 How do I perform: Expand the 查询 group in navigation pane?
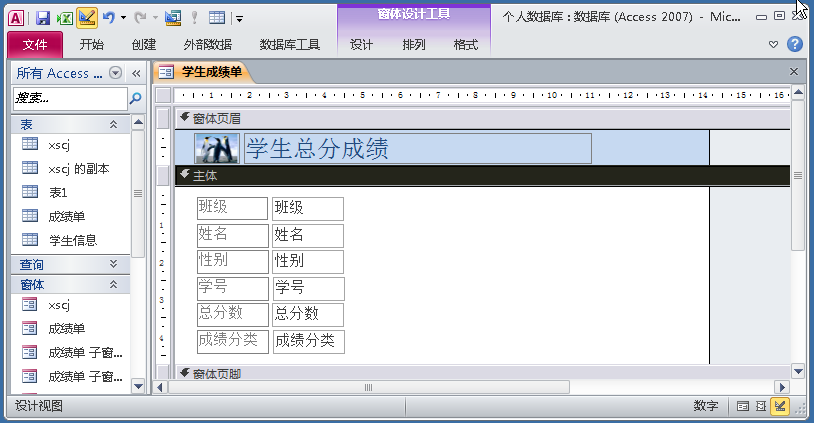(113, 264)
